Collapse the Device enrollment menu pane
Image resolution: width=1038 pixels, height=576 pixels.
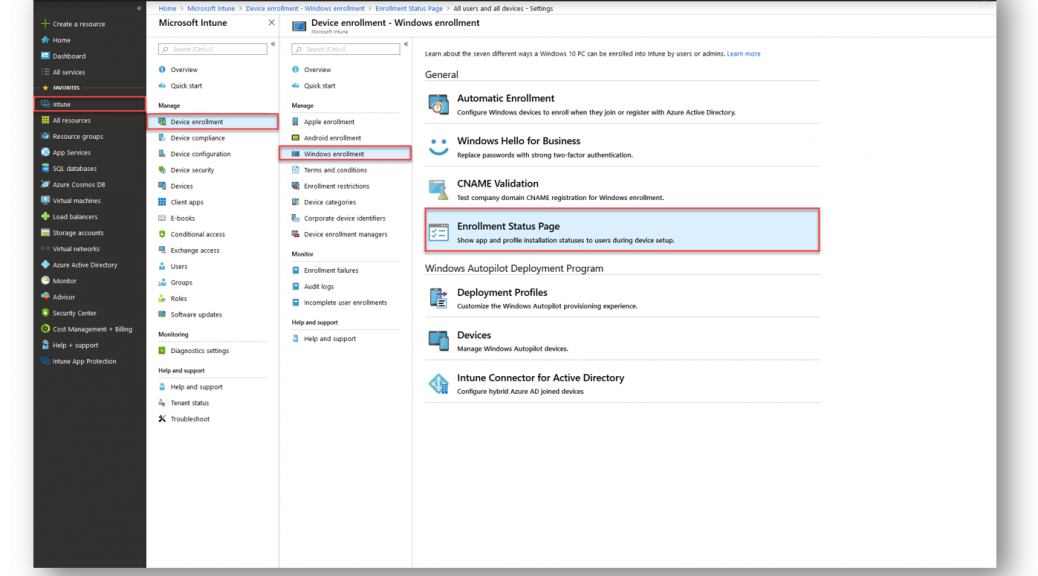[x=406, y=44]
